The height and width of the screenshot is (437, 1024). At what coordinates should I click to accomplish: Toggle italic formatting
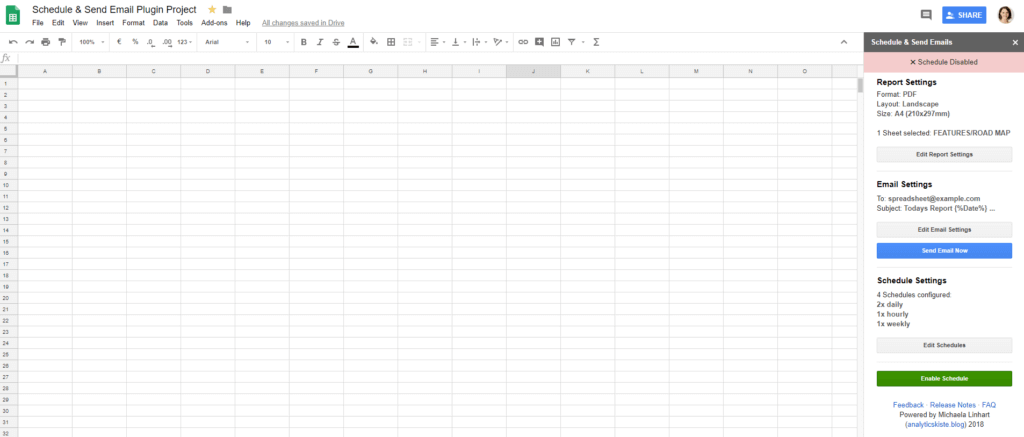pos(320,42)
